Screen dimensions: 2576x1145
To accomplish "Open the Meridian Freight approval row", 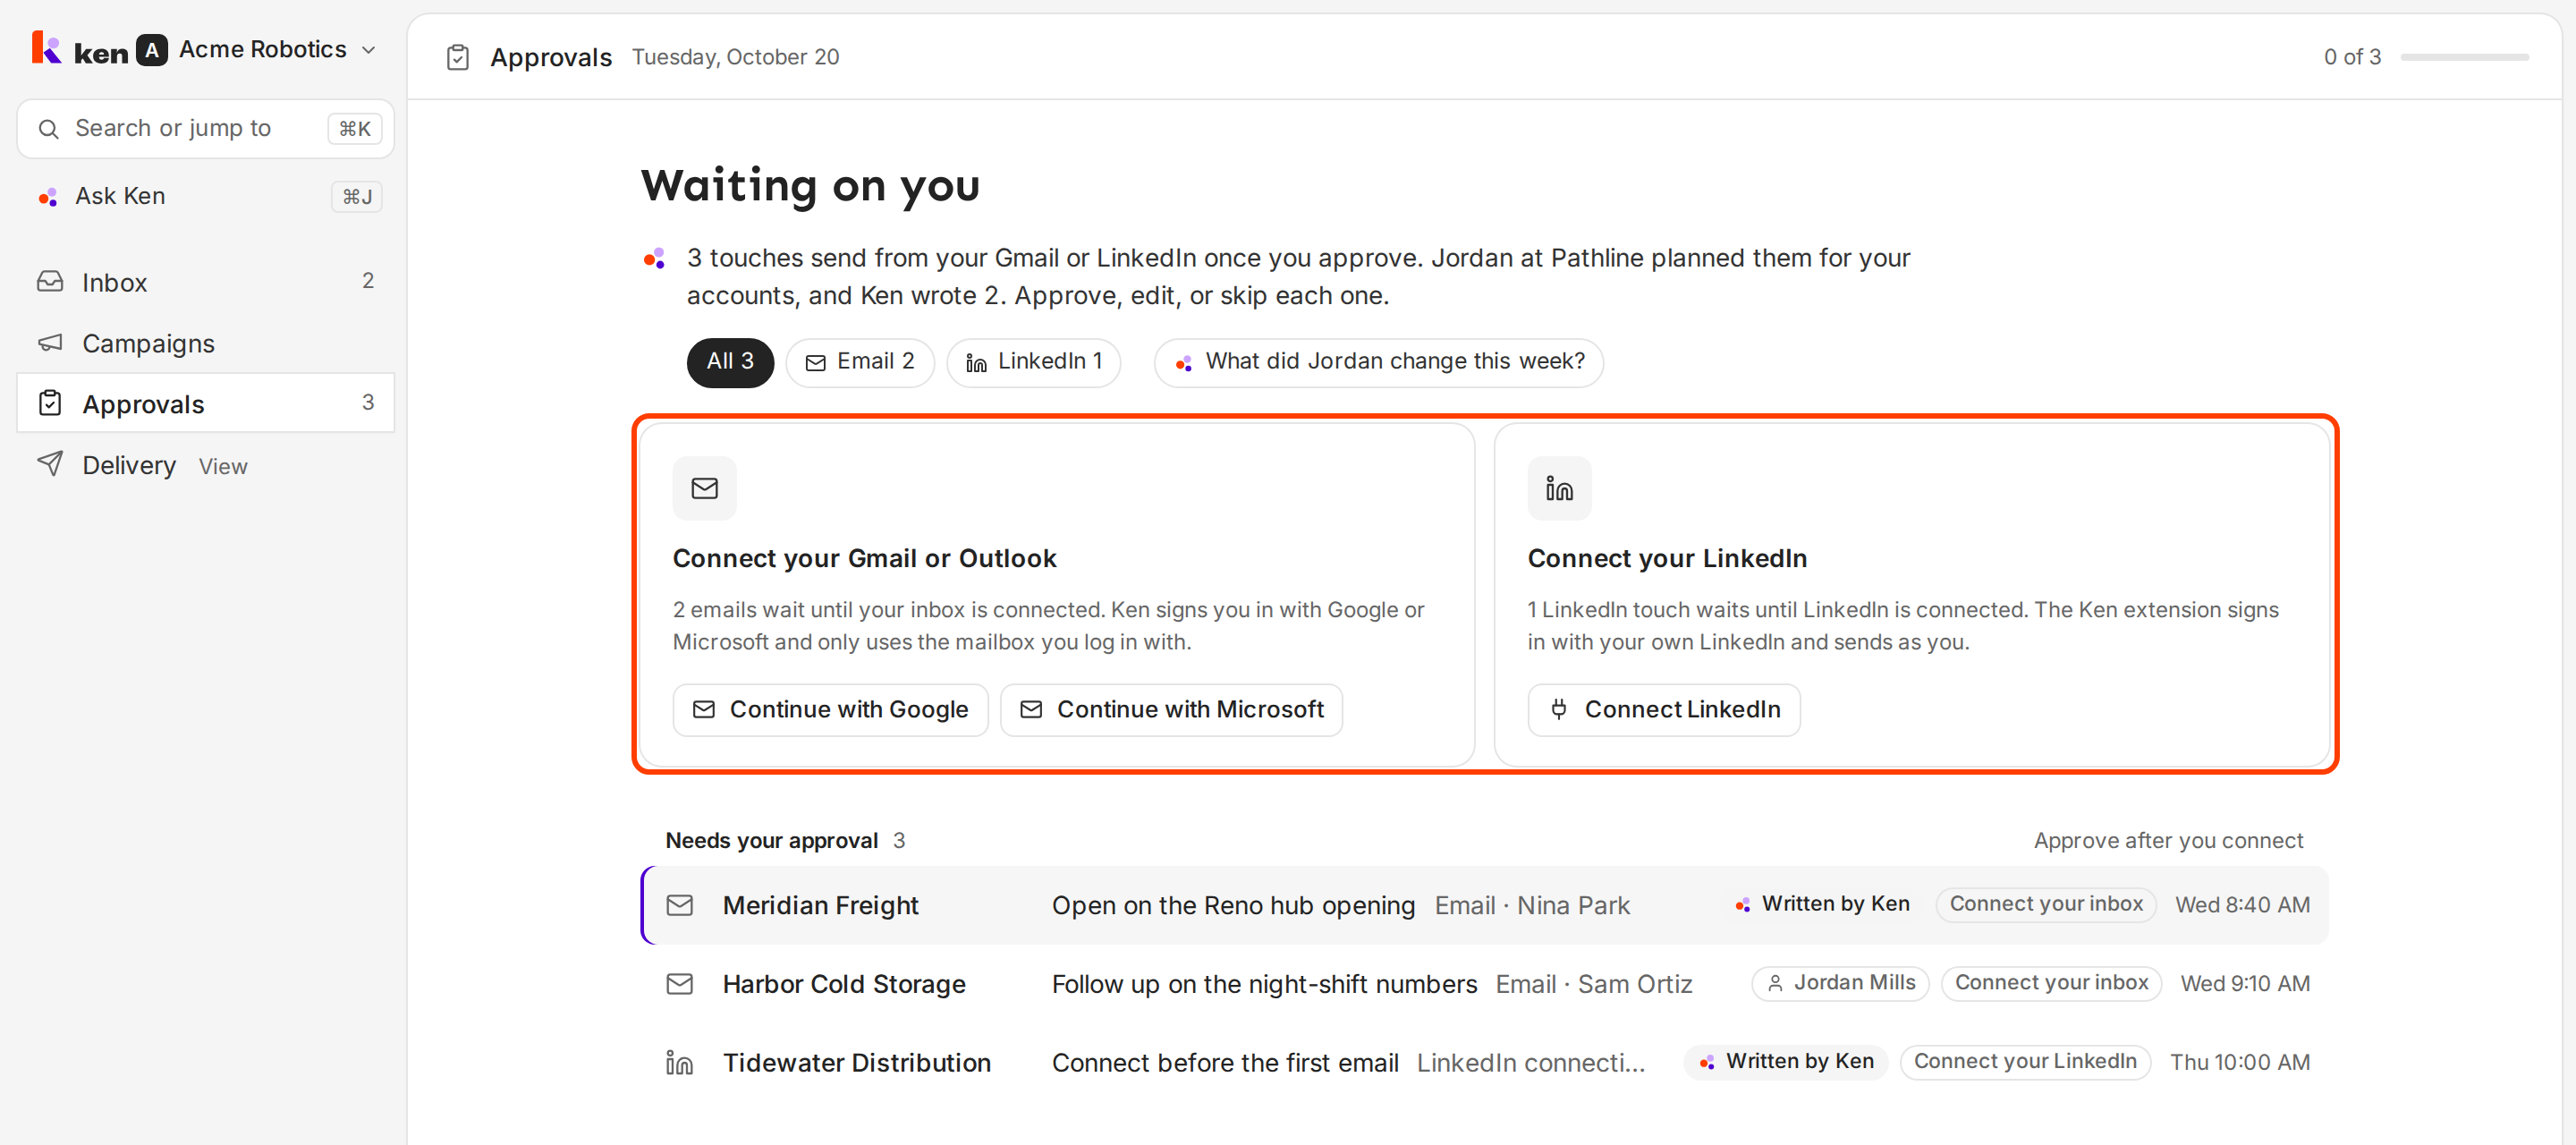I will [x=1486, y=906].
